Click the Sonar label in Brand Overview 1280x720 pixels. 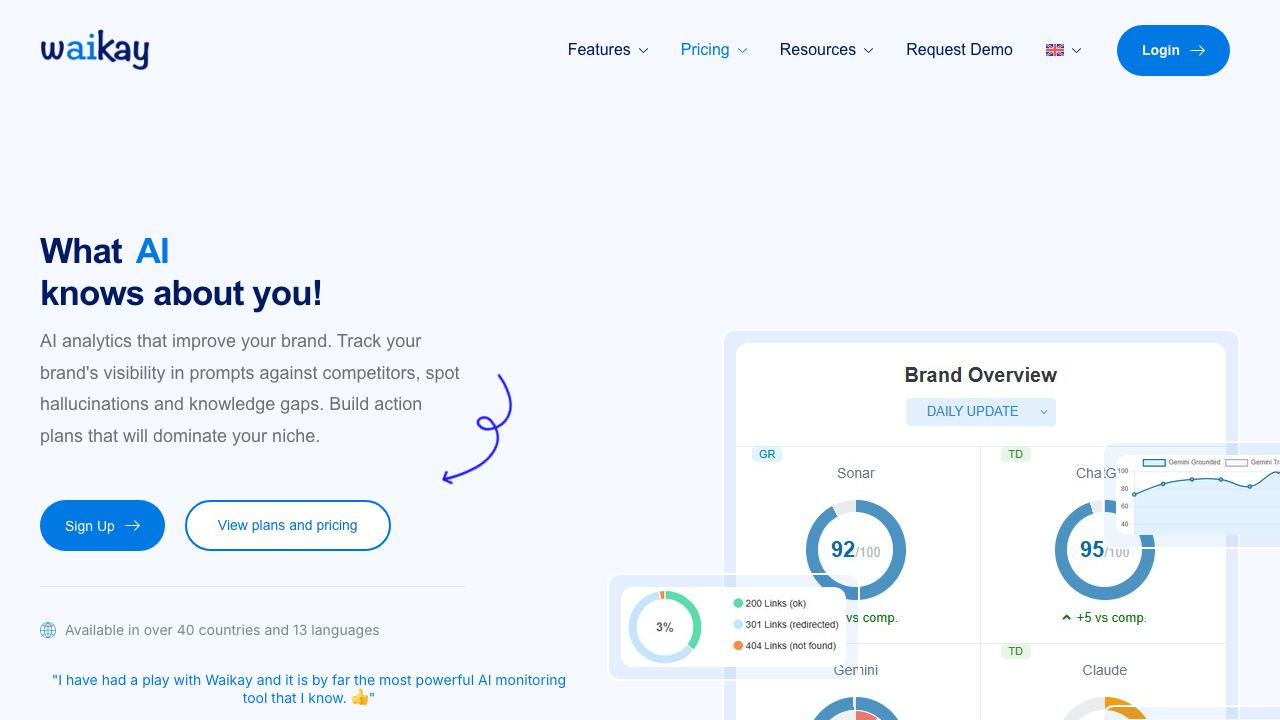pos(856,473)
